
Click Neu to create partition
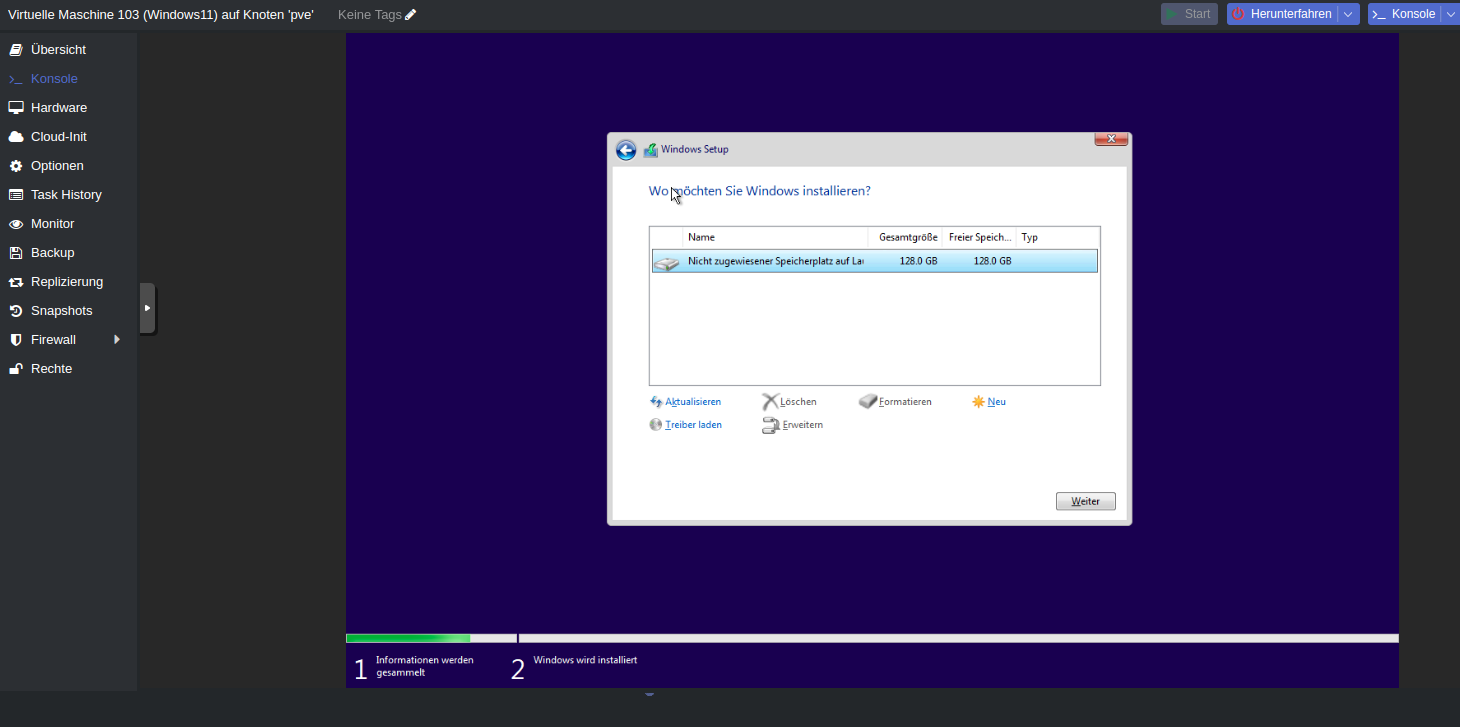click(x=996, y=402)
